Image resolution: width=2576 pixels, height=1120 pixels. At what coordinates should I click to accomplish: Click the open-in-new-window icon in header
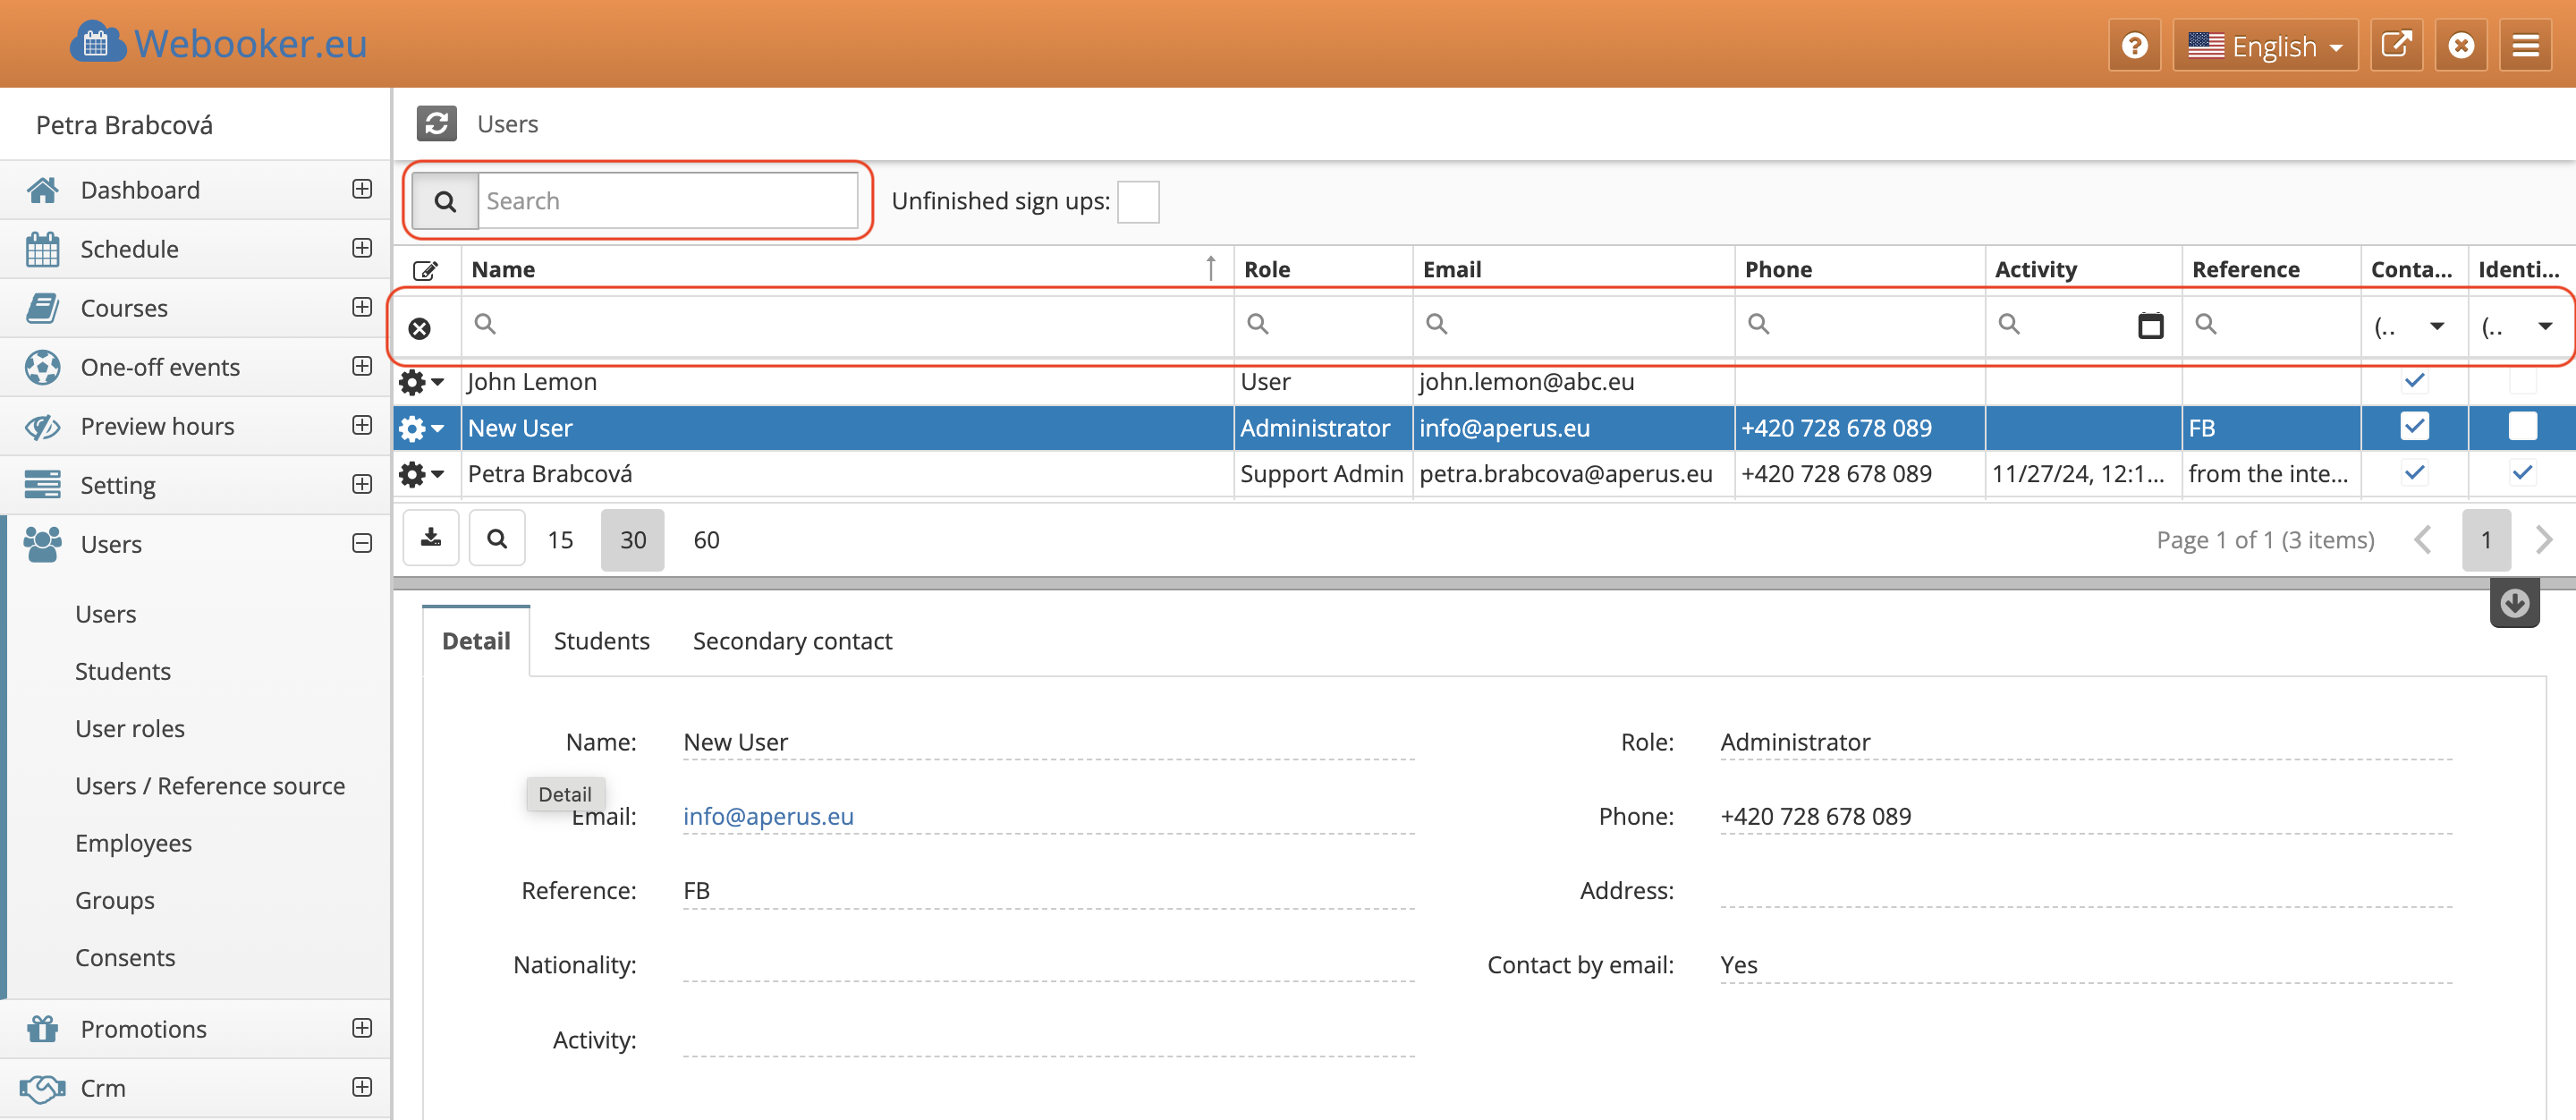pos(2396,46)
